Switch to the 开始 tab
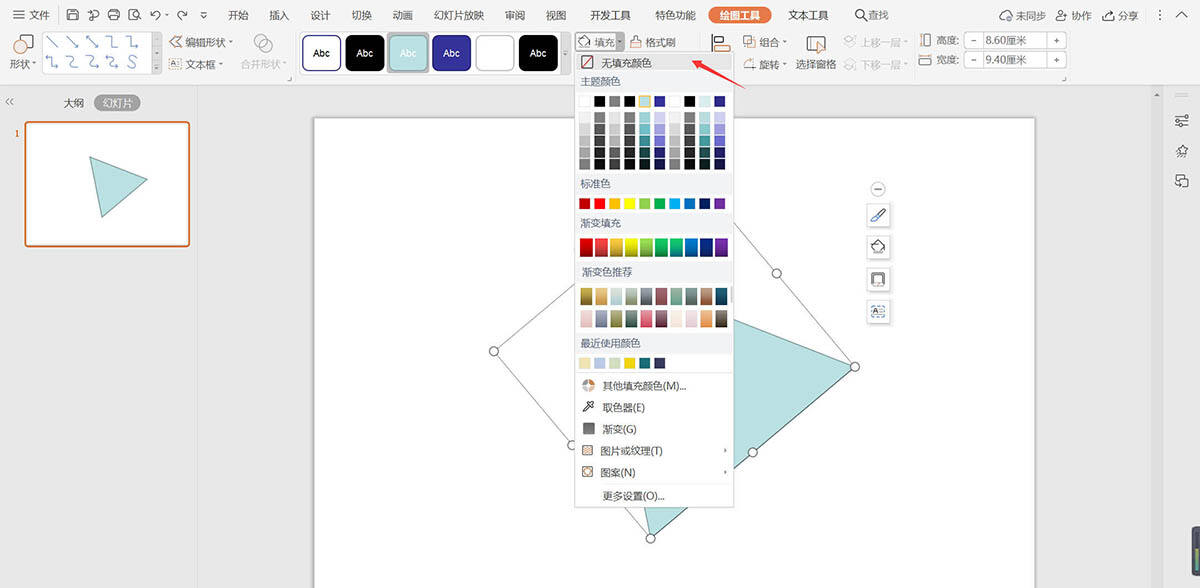Screen dimensions: 1200x588 click(x=238, y=15)
